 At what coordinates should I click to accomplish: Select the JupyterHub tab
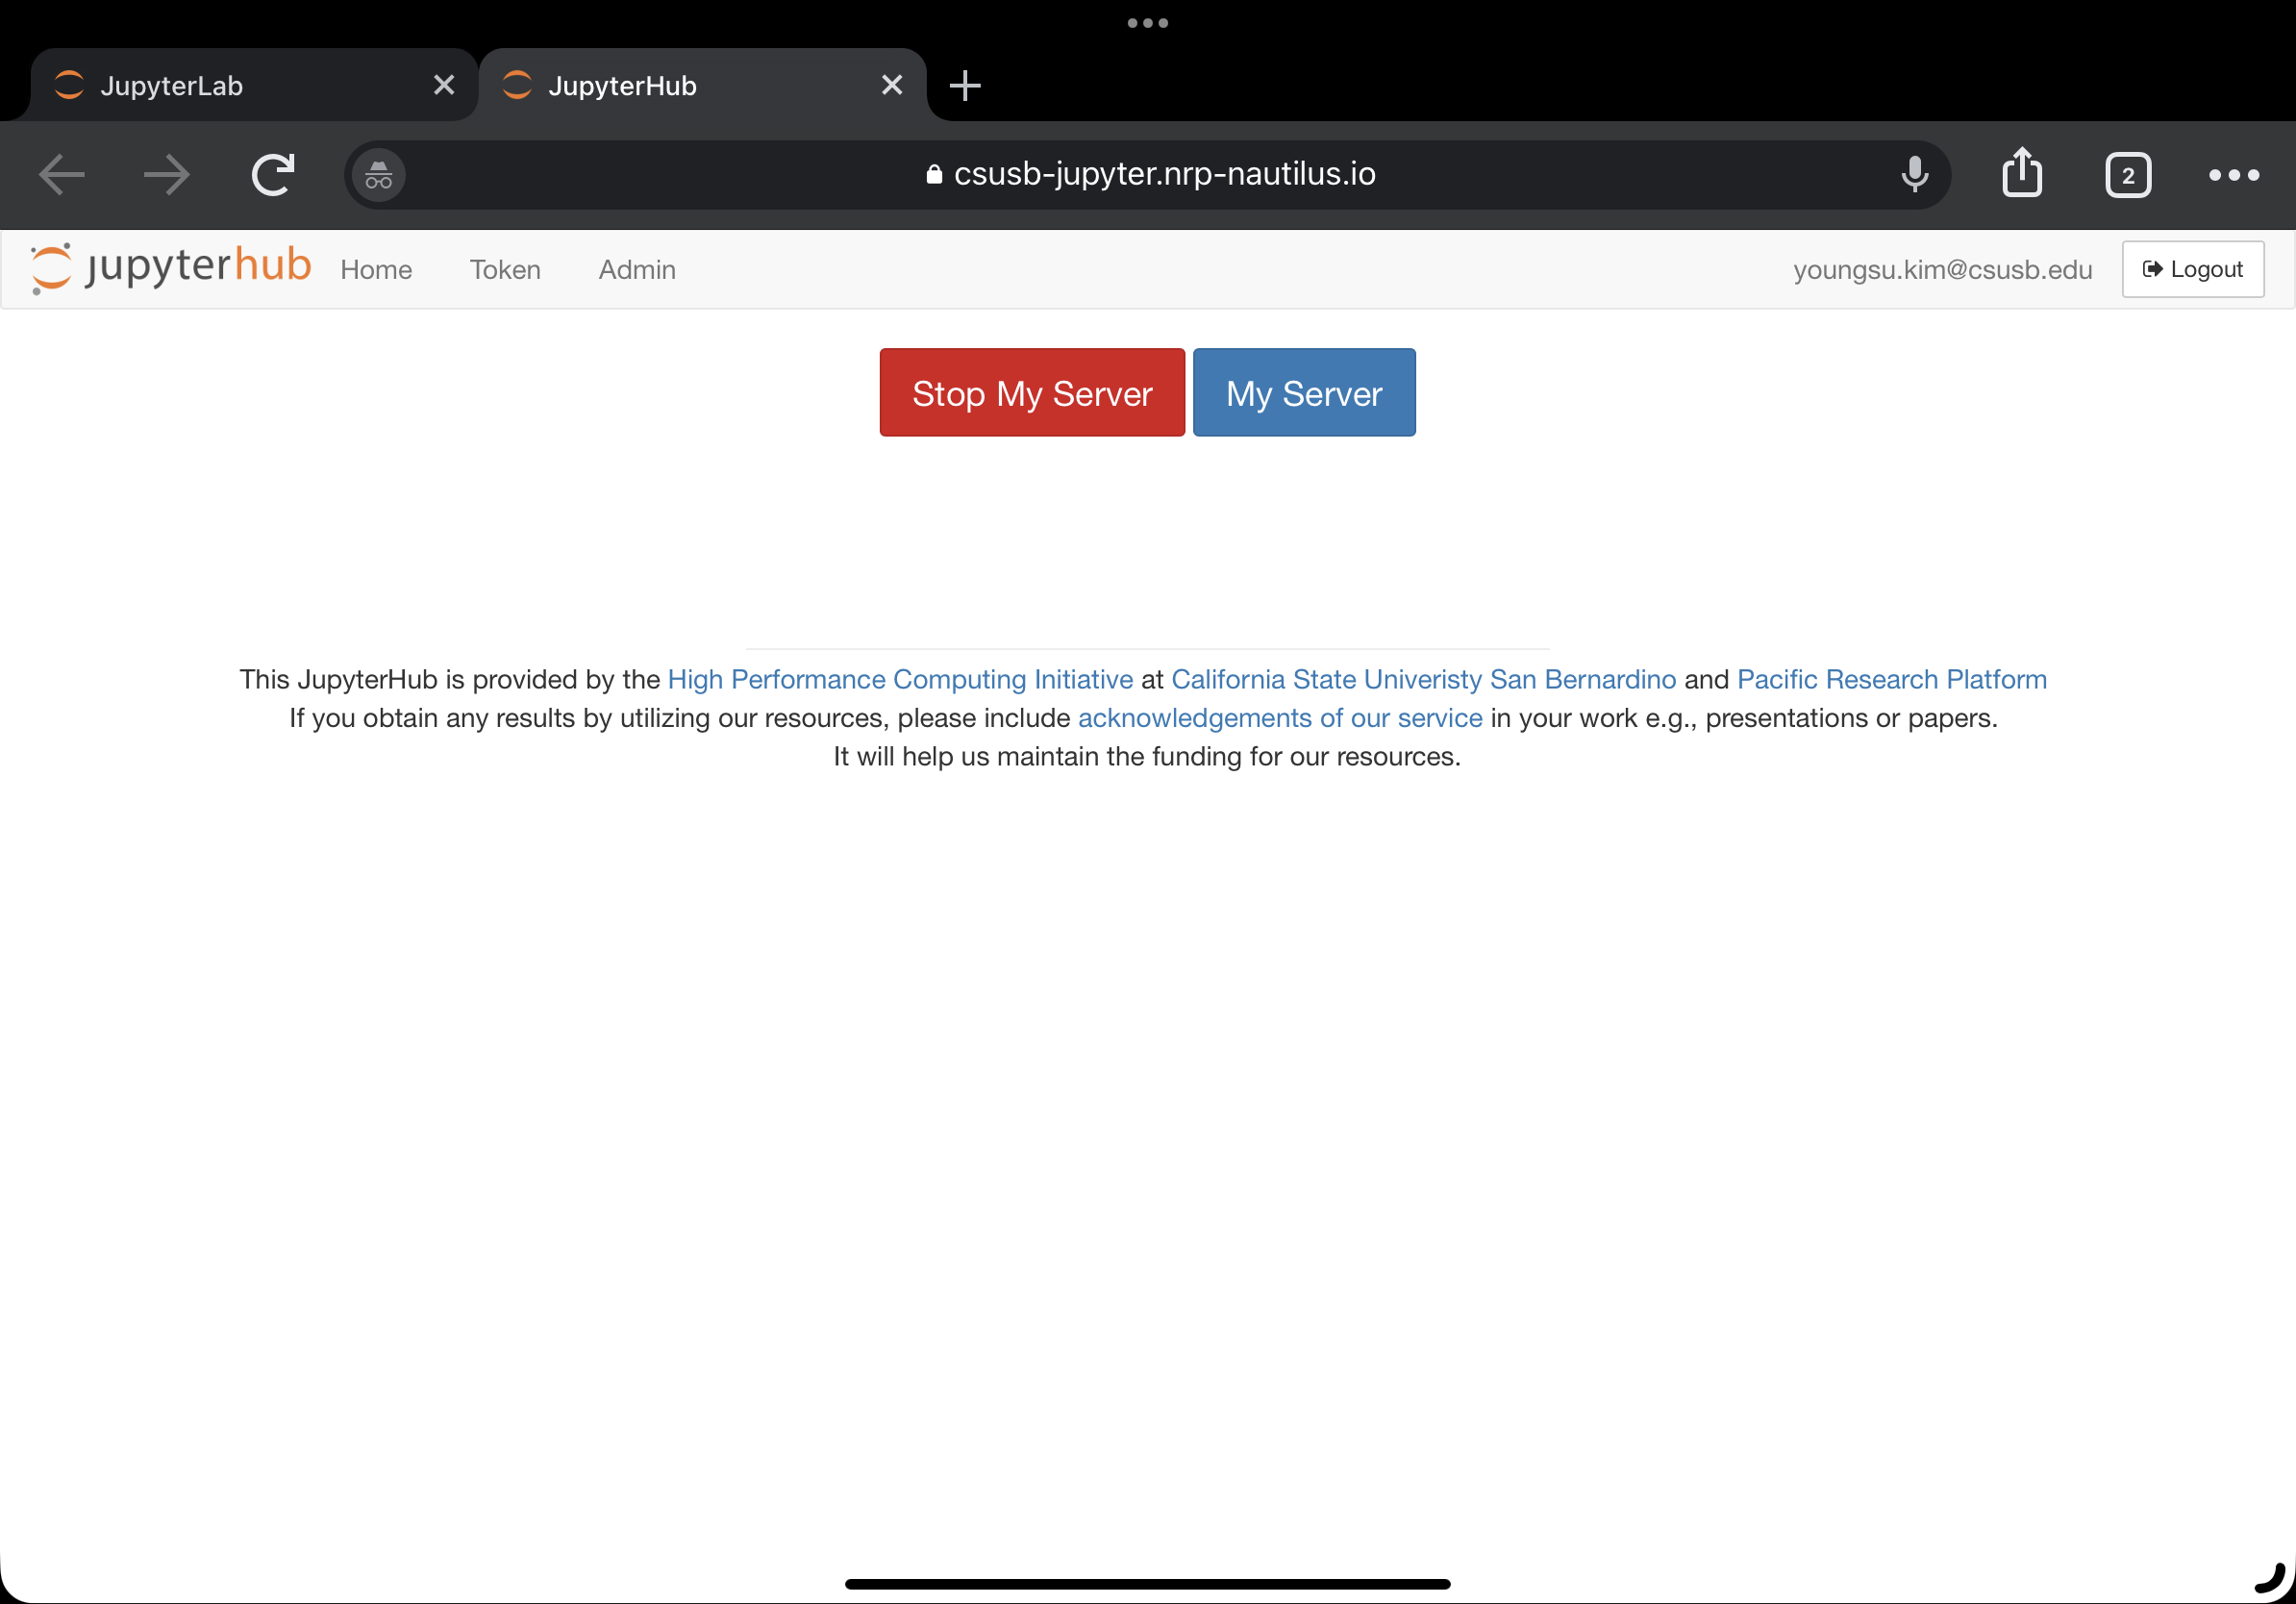(x=703, y=86)
